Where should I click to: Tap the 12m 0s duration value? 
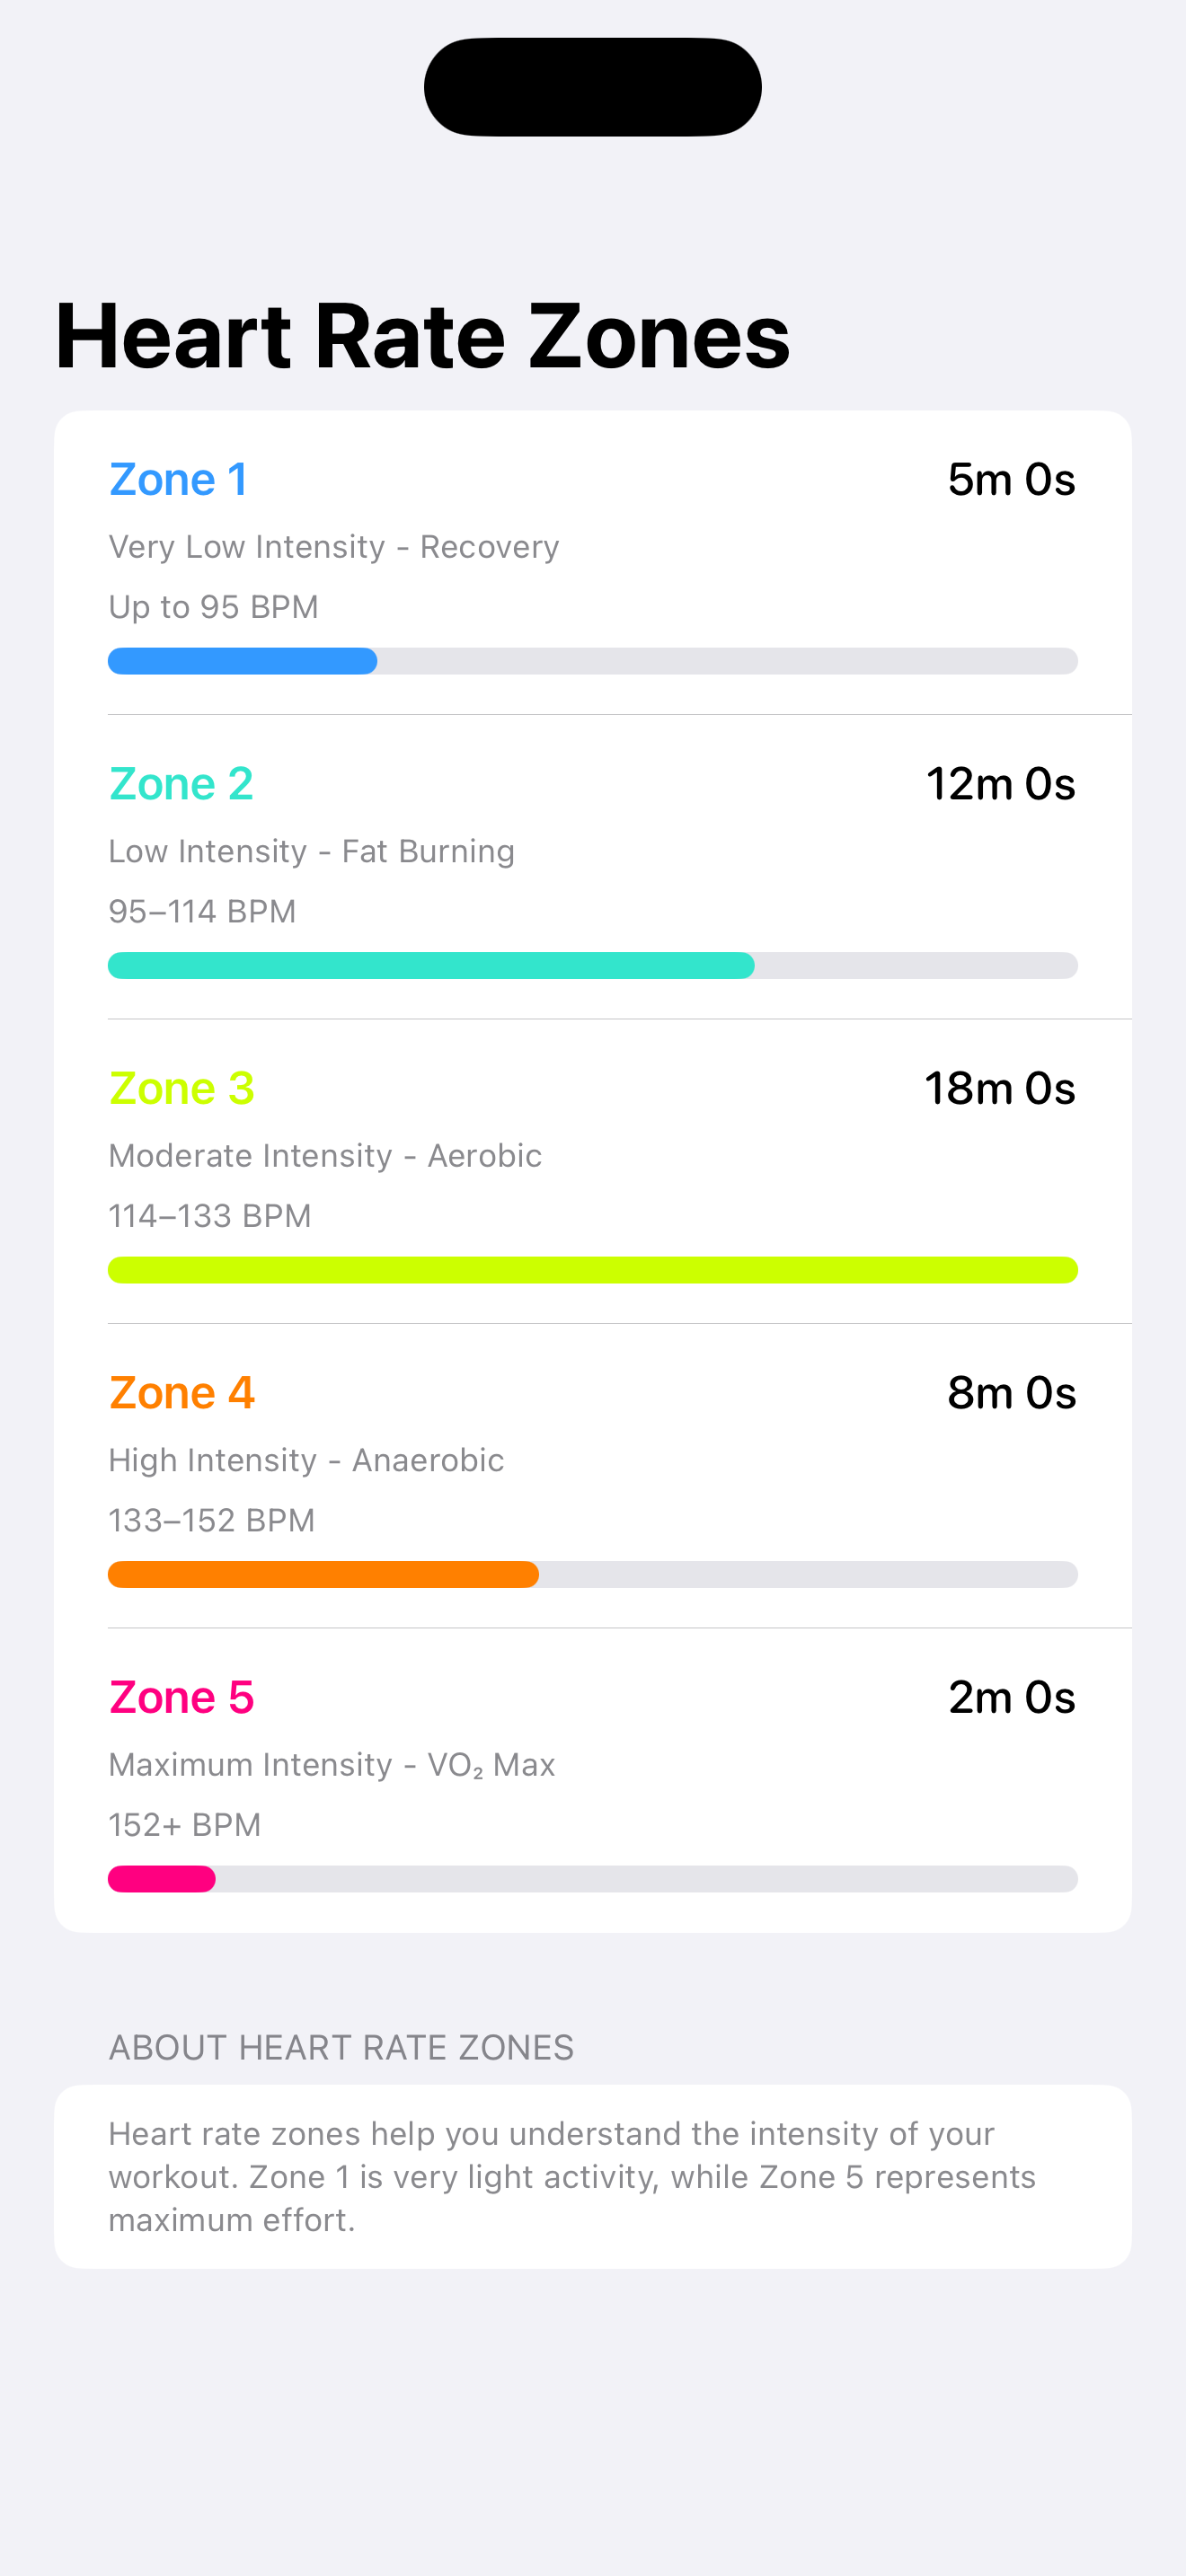(1000, 784)
